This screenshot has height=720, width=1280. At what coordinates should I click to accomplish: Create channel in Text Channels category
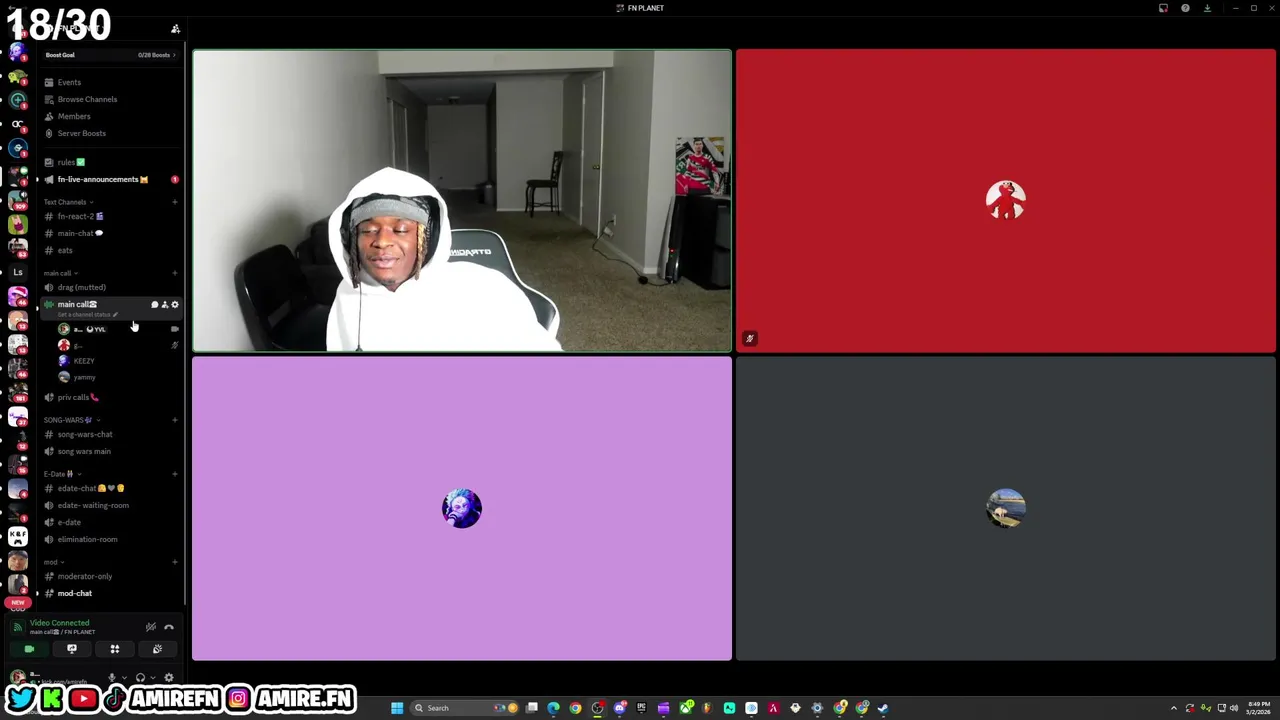(175, 202)
